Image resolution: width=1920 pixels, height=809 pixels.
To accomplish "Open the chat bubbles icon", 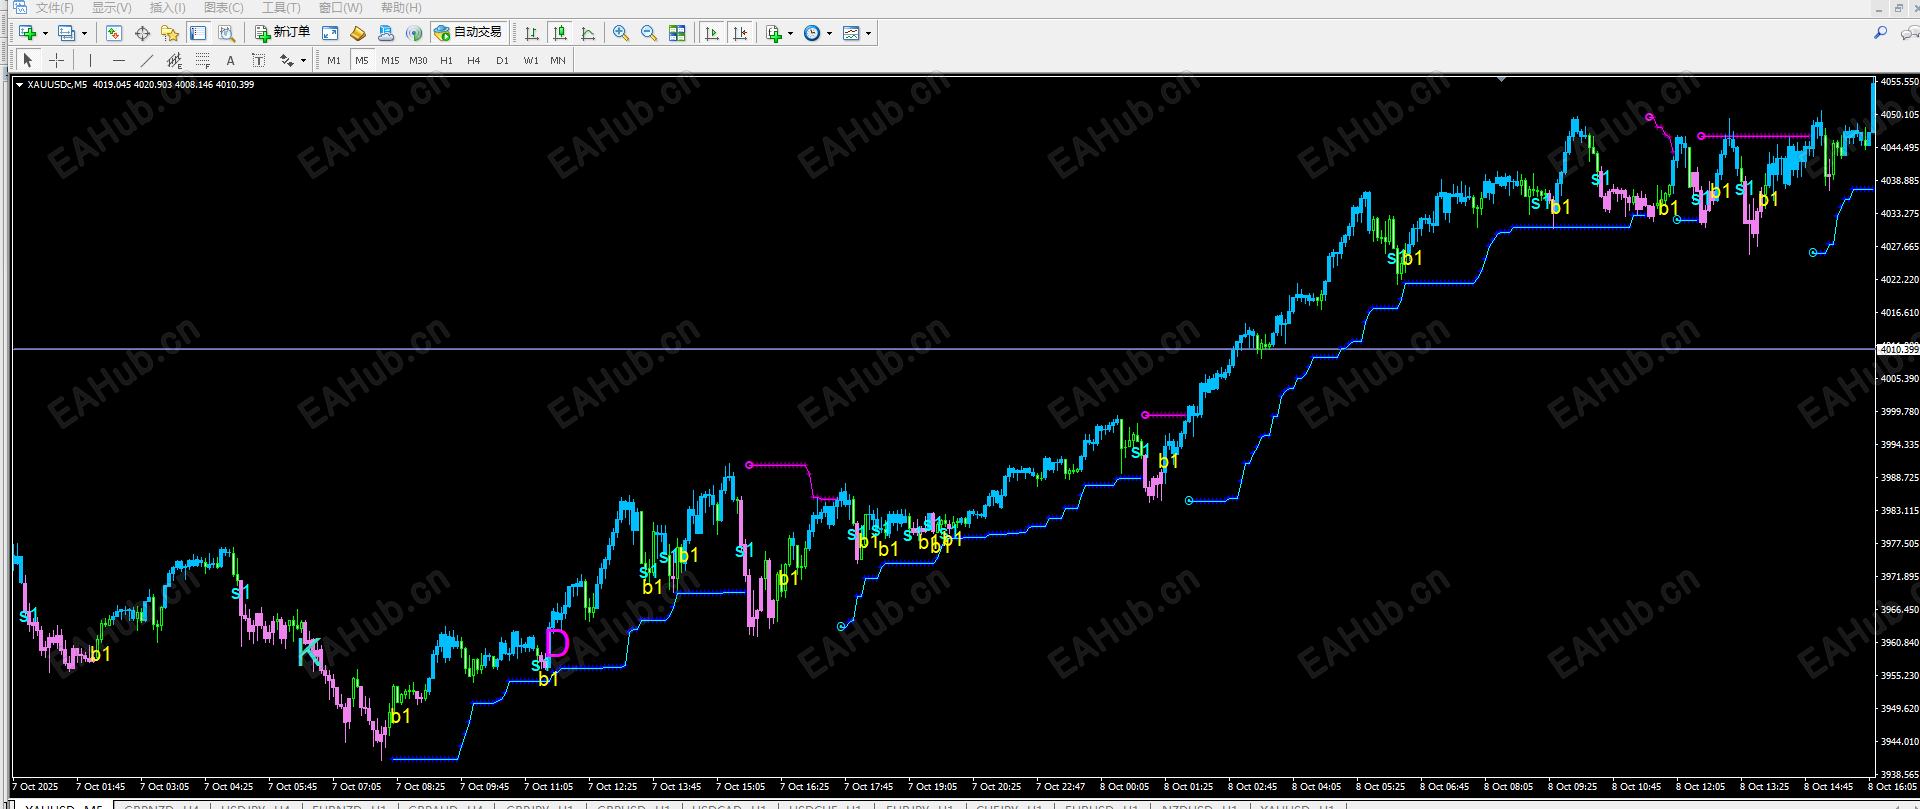I will (x=1909, y=33).
